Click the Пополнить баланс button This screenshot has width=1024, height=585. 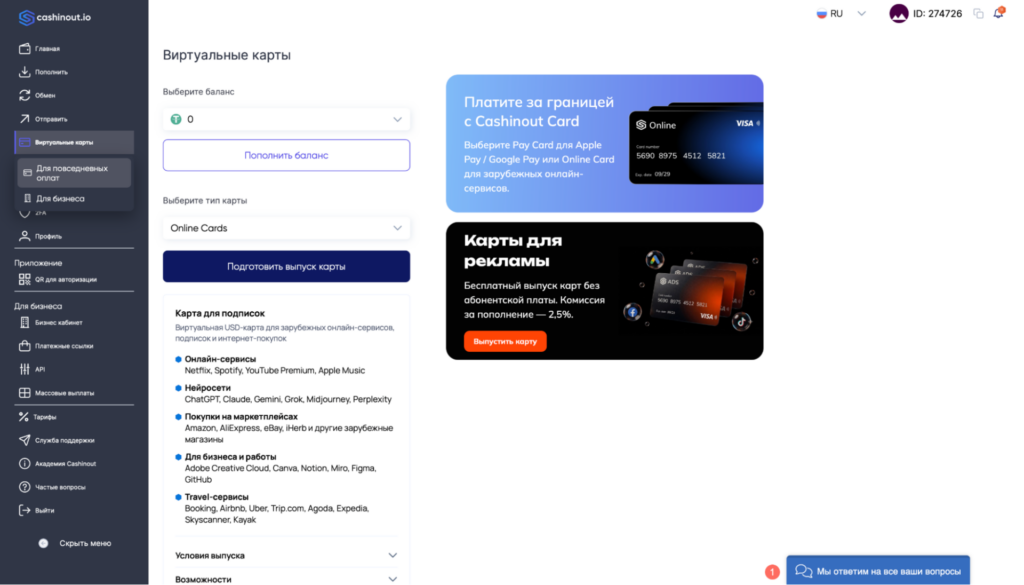click(x=286, y=155)
